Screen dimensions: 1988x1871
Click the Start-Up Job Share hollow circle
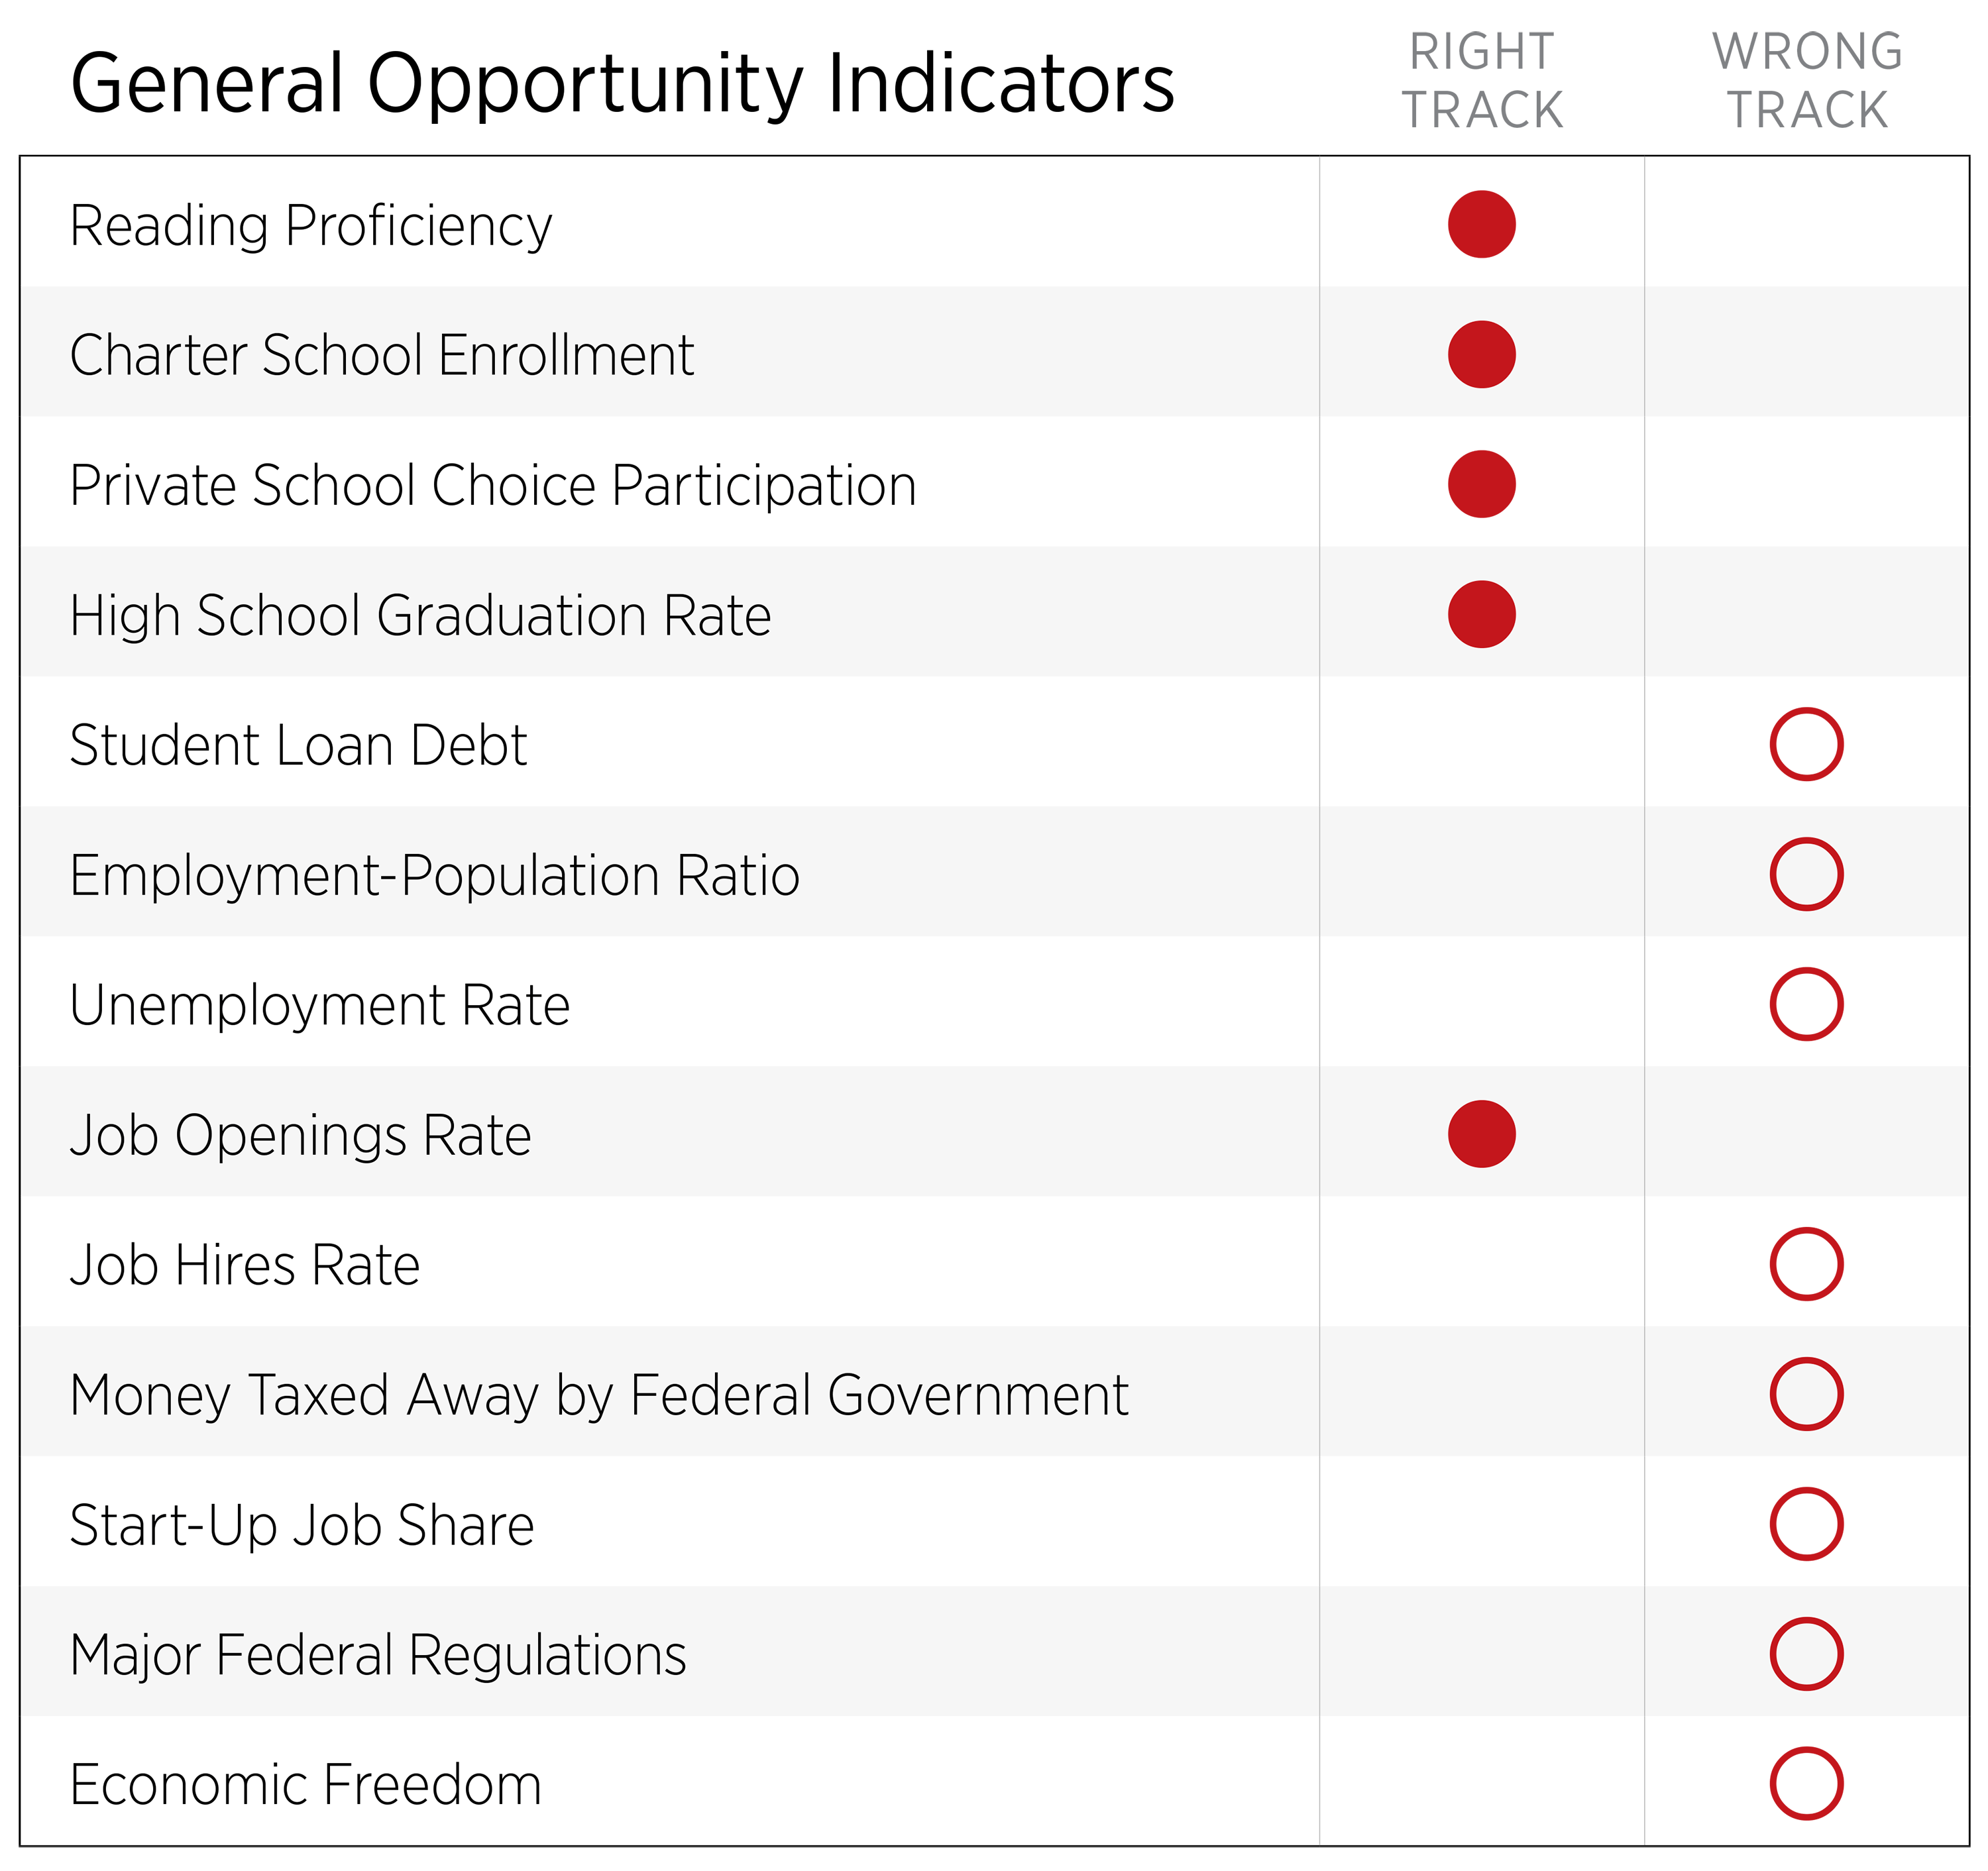tap(1806, 1524)
